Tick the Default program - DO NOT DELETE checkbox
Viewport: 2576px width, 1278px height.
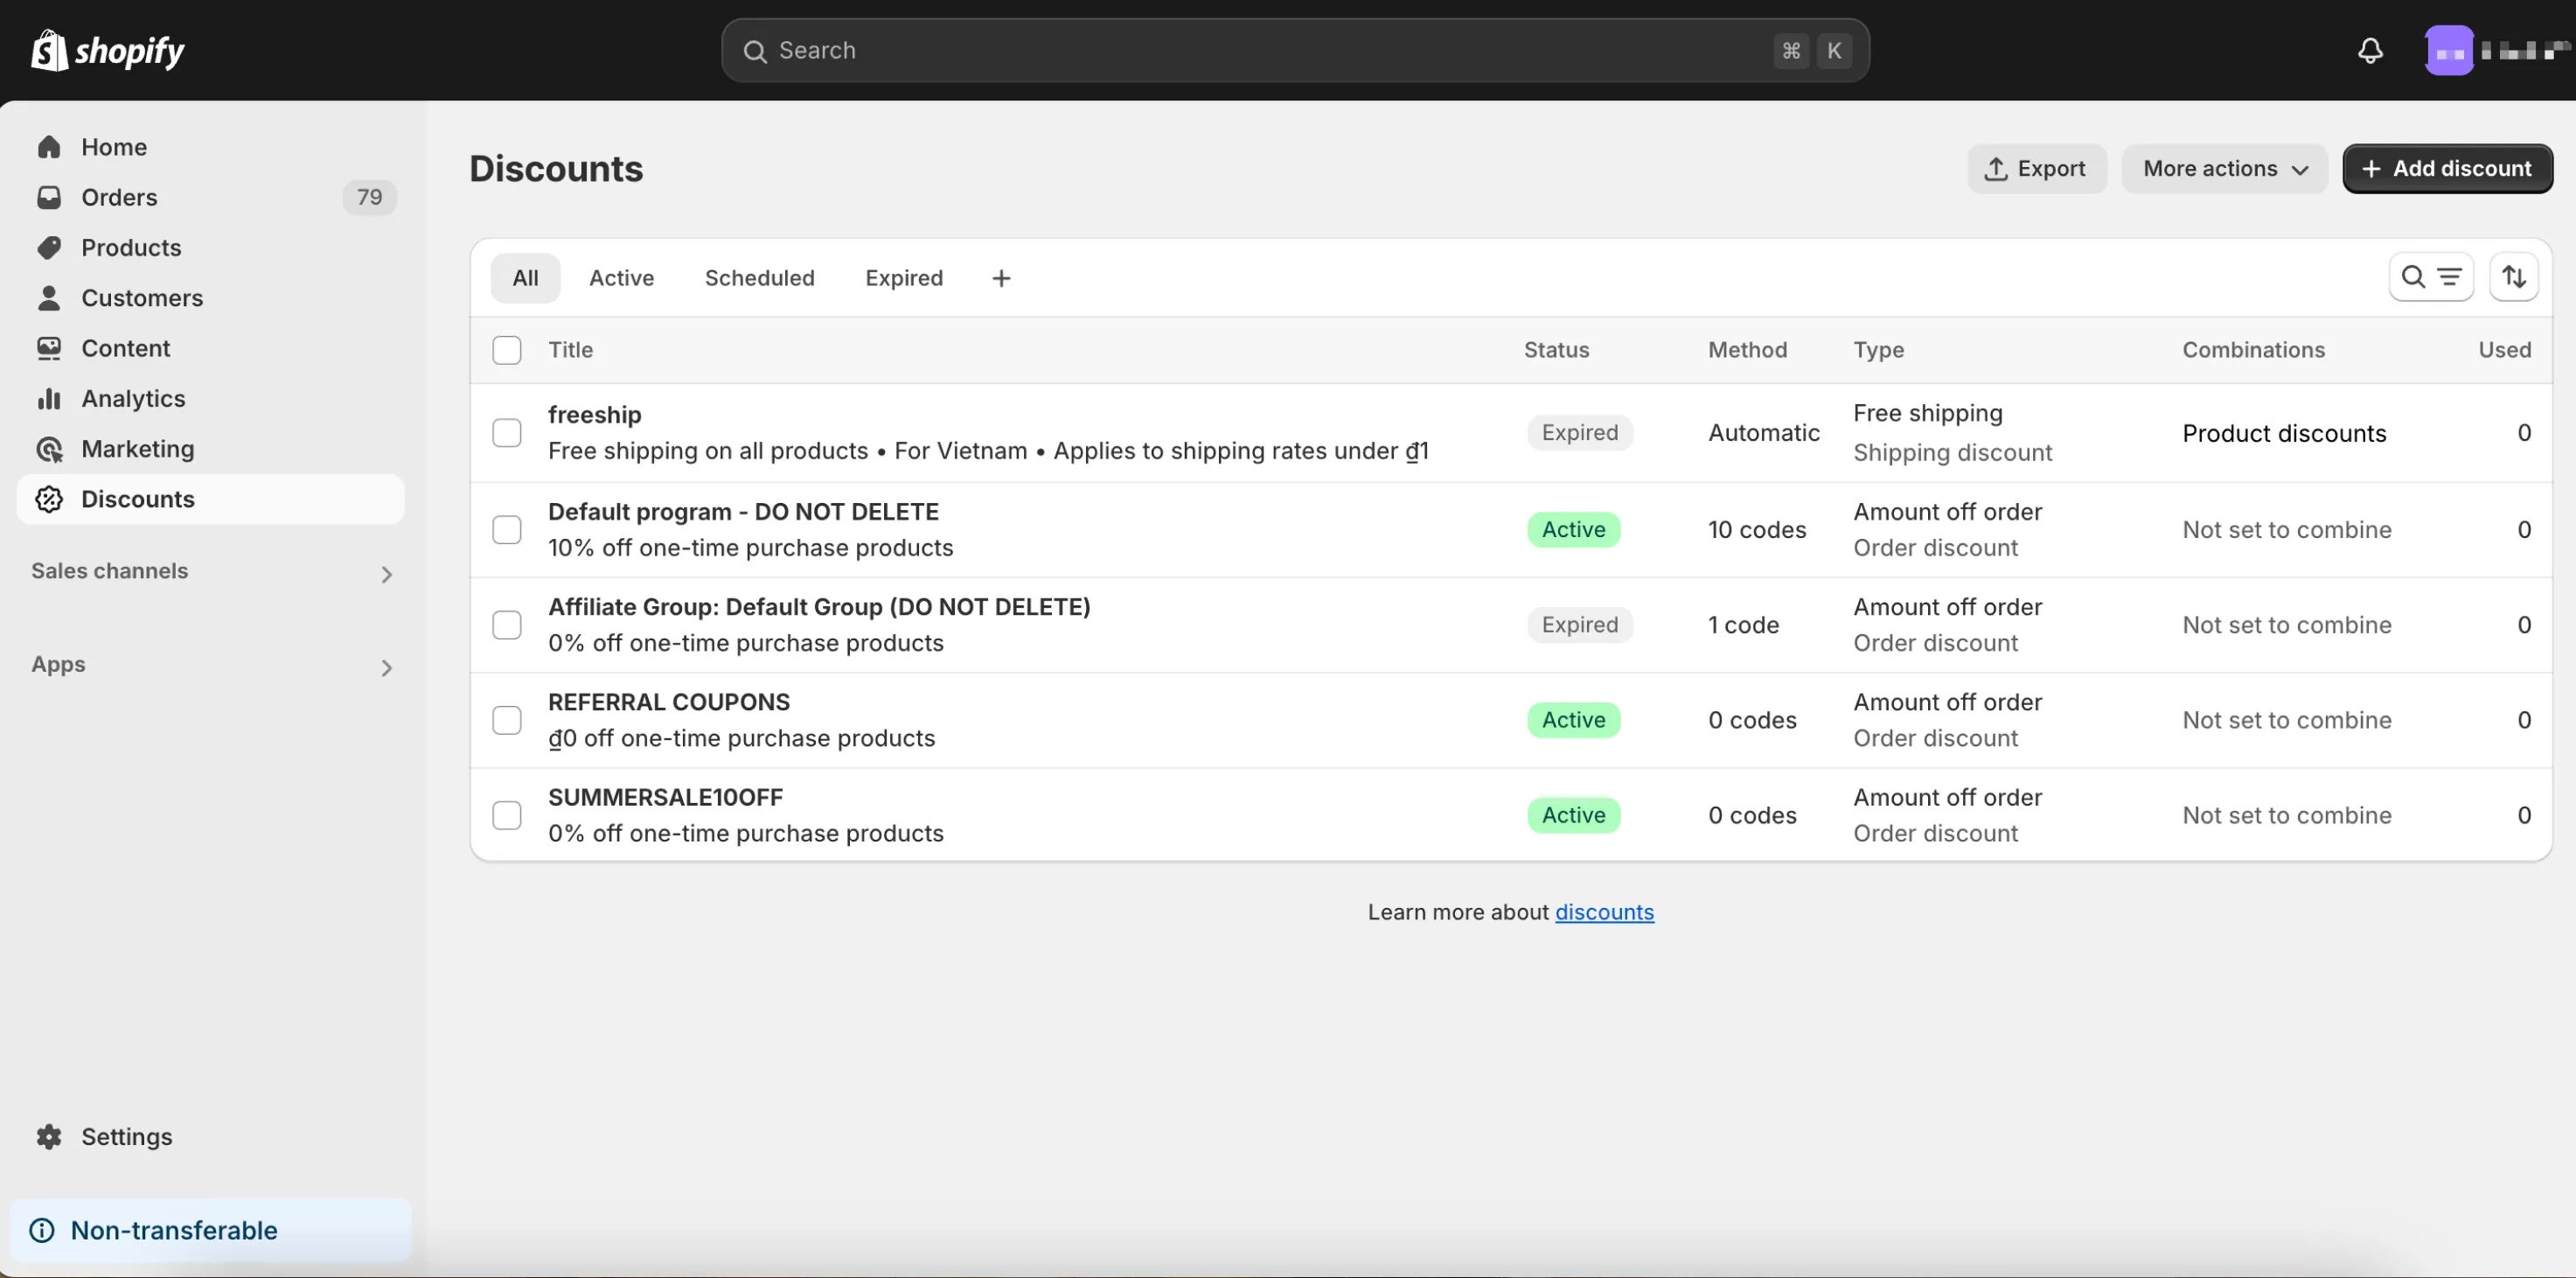[x=507, y=529]
